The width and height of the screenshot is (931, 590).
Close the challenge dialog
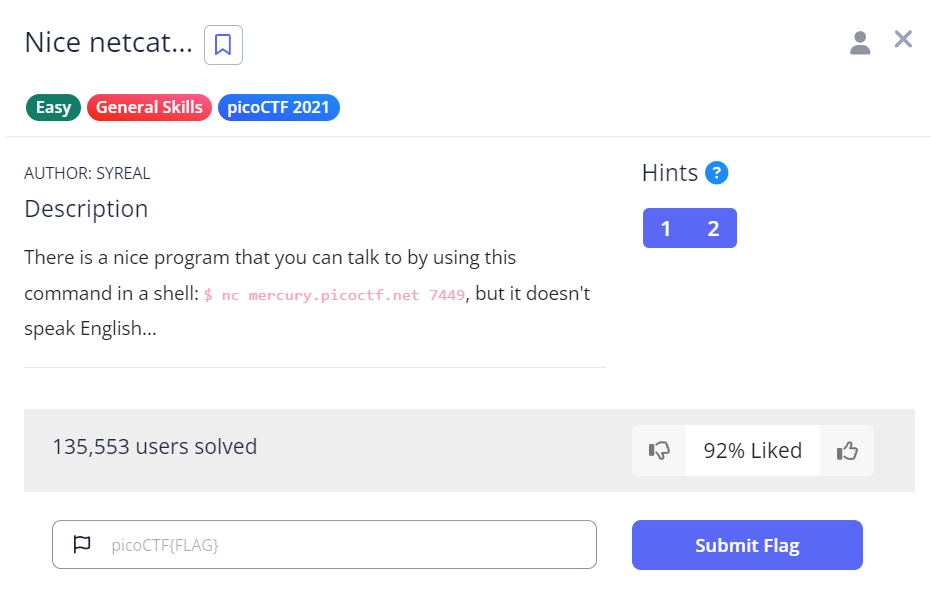pyautogui.click(x=903, y=39)
